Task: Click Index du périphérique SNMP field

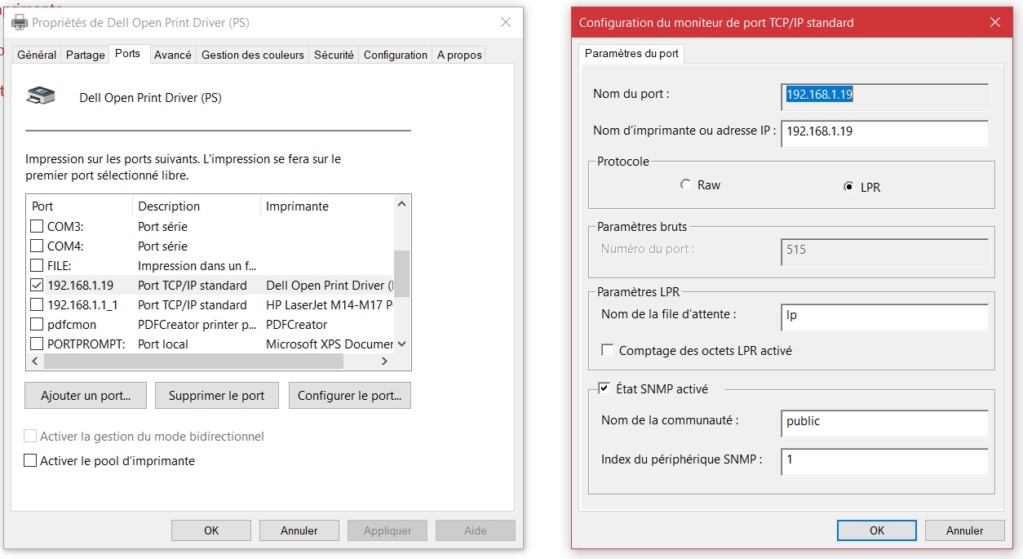Action: point(885,461)
